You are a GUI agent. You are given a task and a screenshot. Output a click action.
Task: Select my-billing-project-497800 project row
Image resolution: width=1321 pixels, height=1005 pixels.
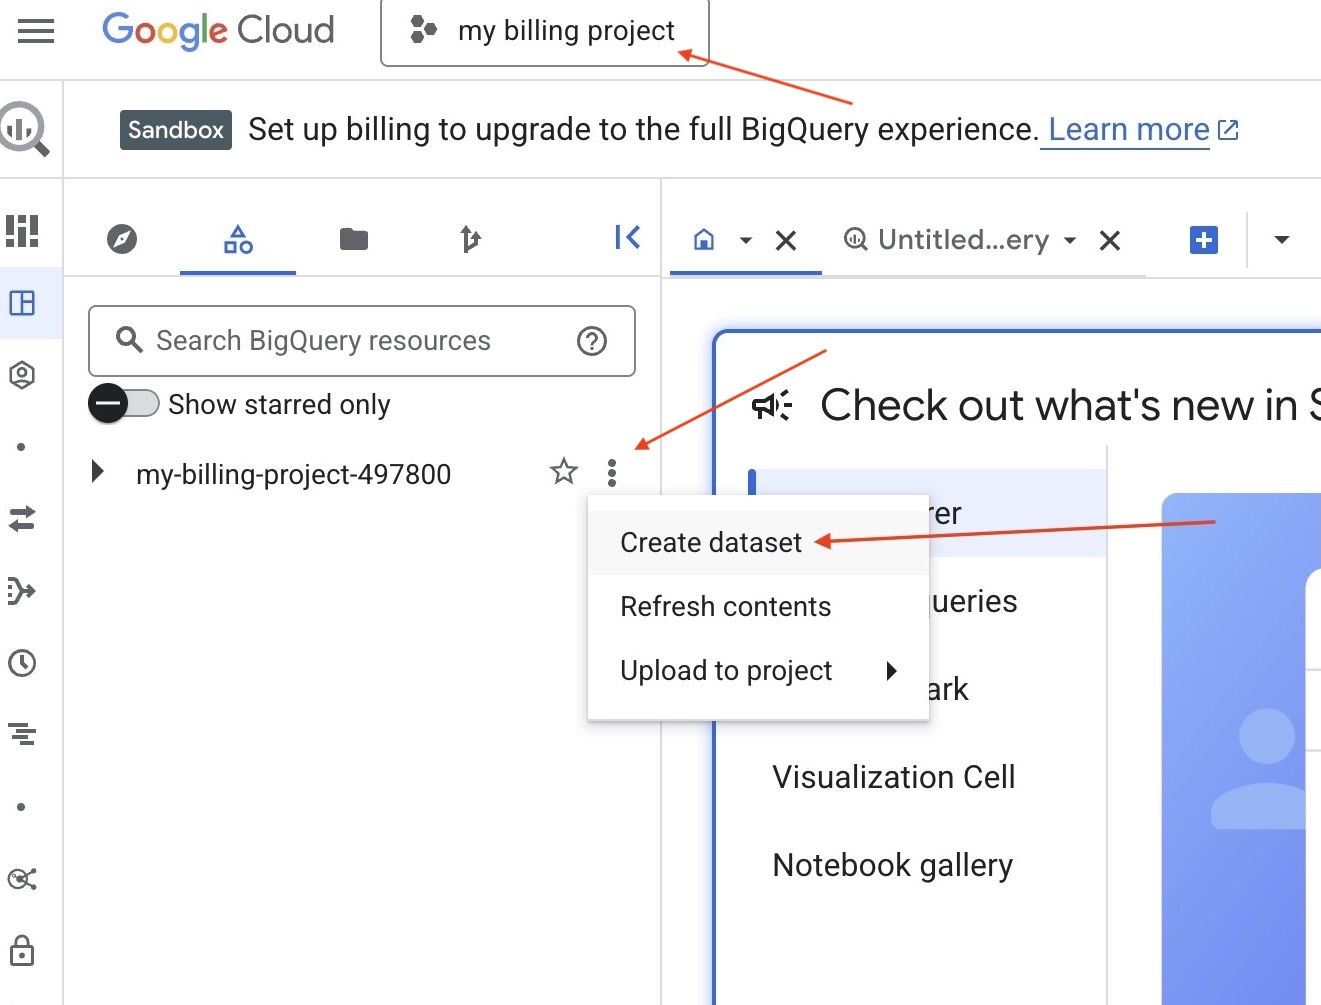point(293,474)
